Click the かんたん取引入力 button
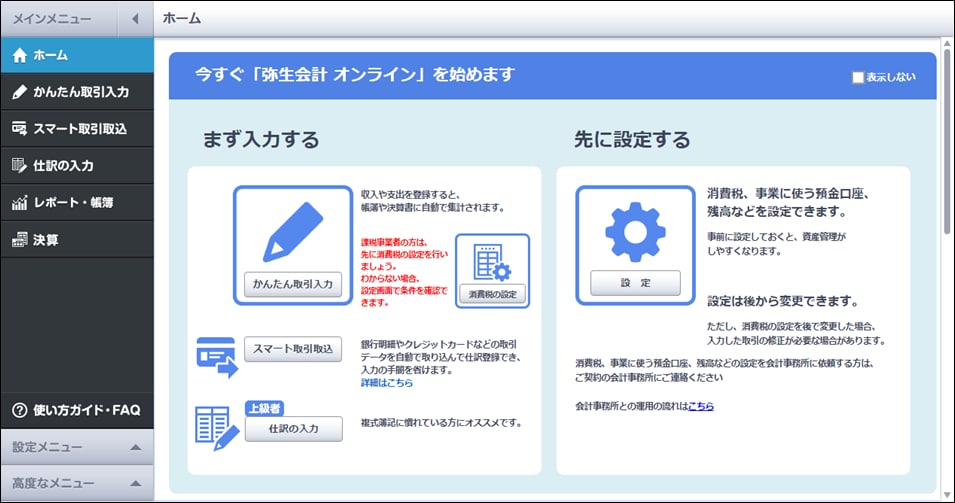Viewport: 955px width, 503px height. coord(293,284)
